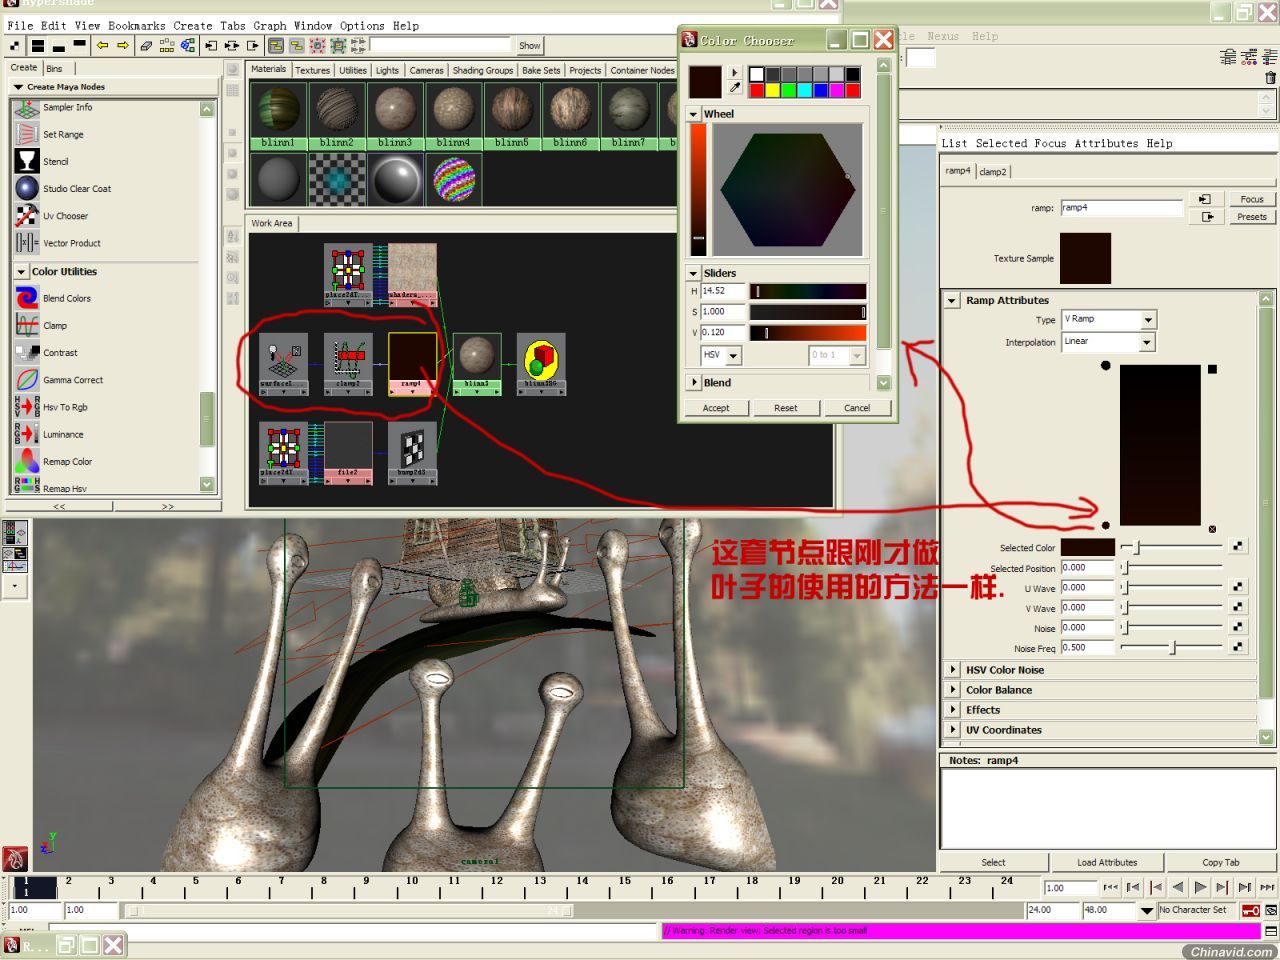1280x960 pixels.
Task: Switch to the Shading Groups tab
Action: [x=482, y=70]
